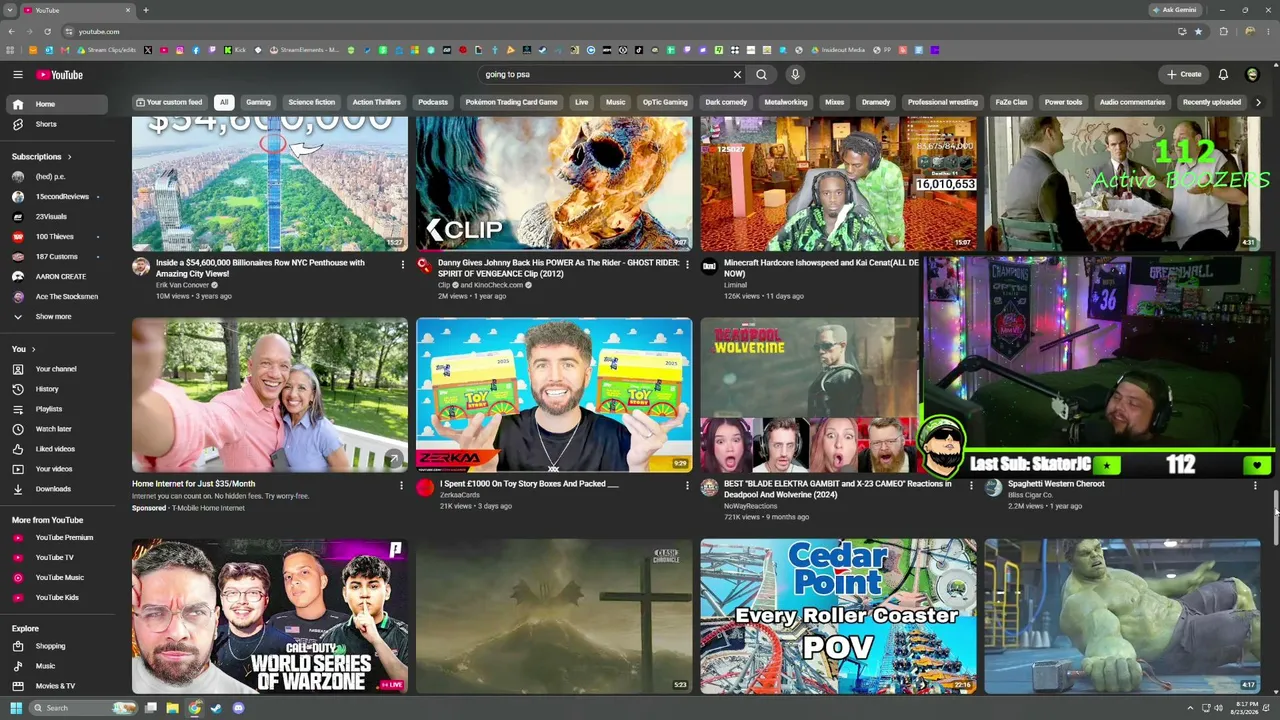Play the World Series of Warzone live thumbnail
1280x720 pixels.
click(x=270, y=616)
